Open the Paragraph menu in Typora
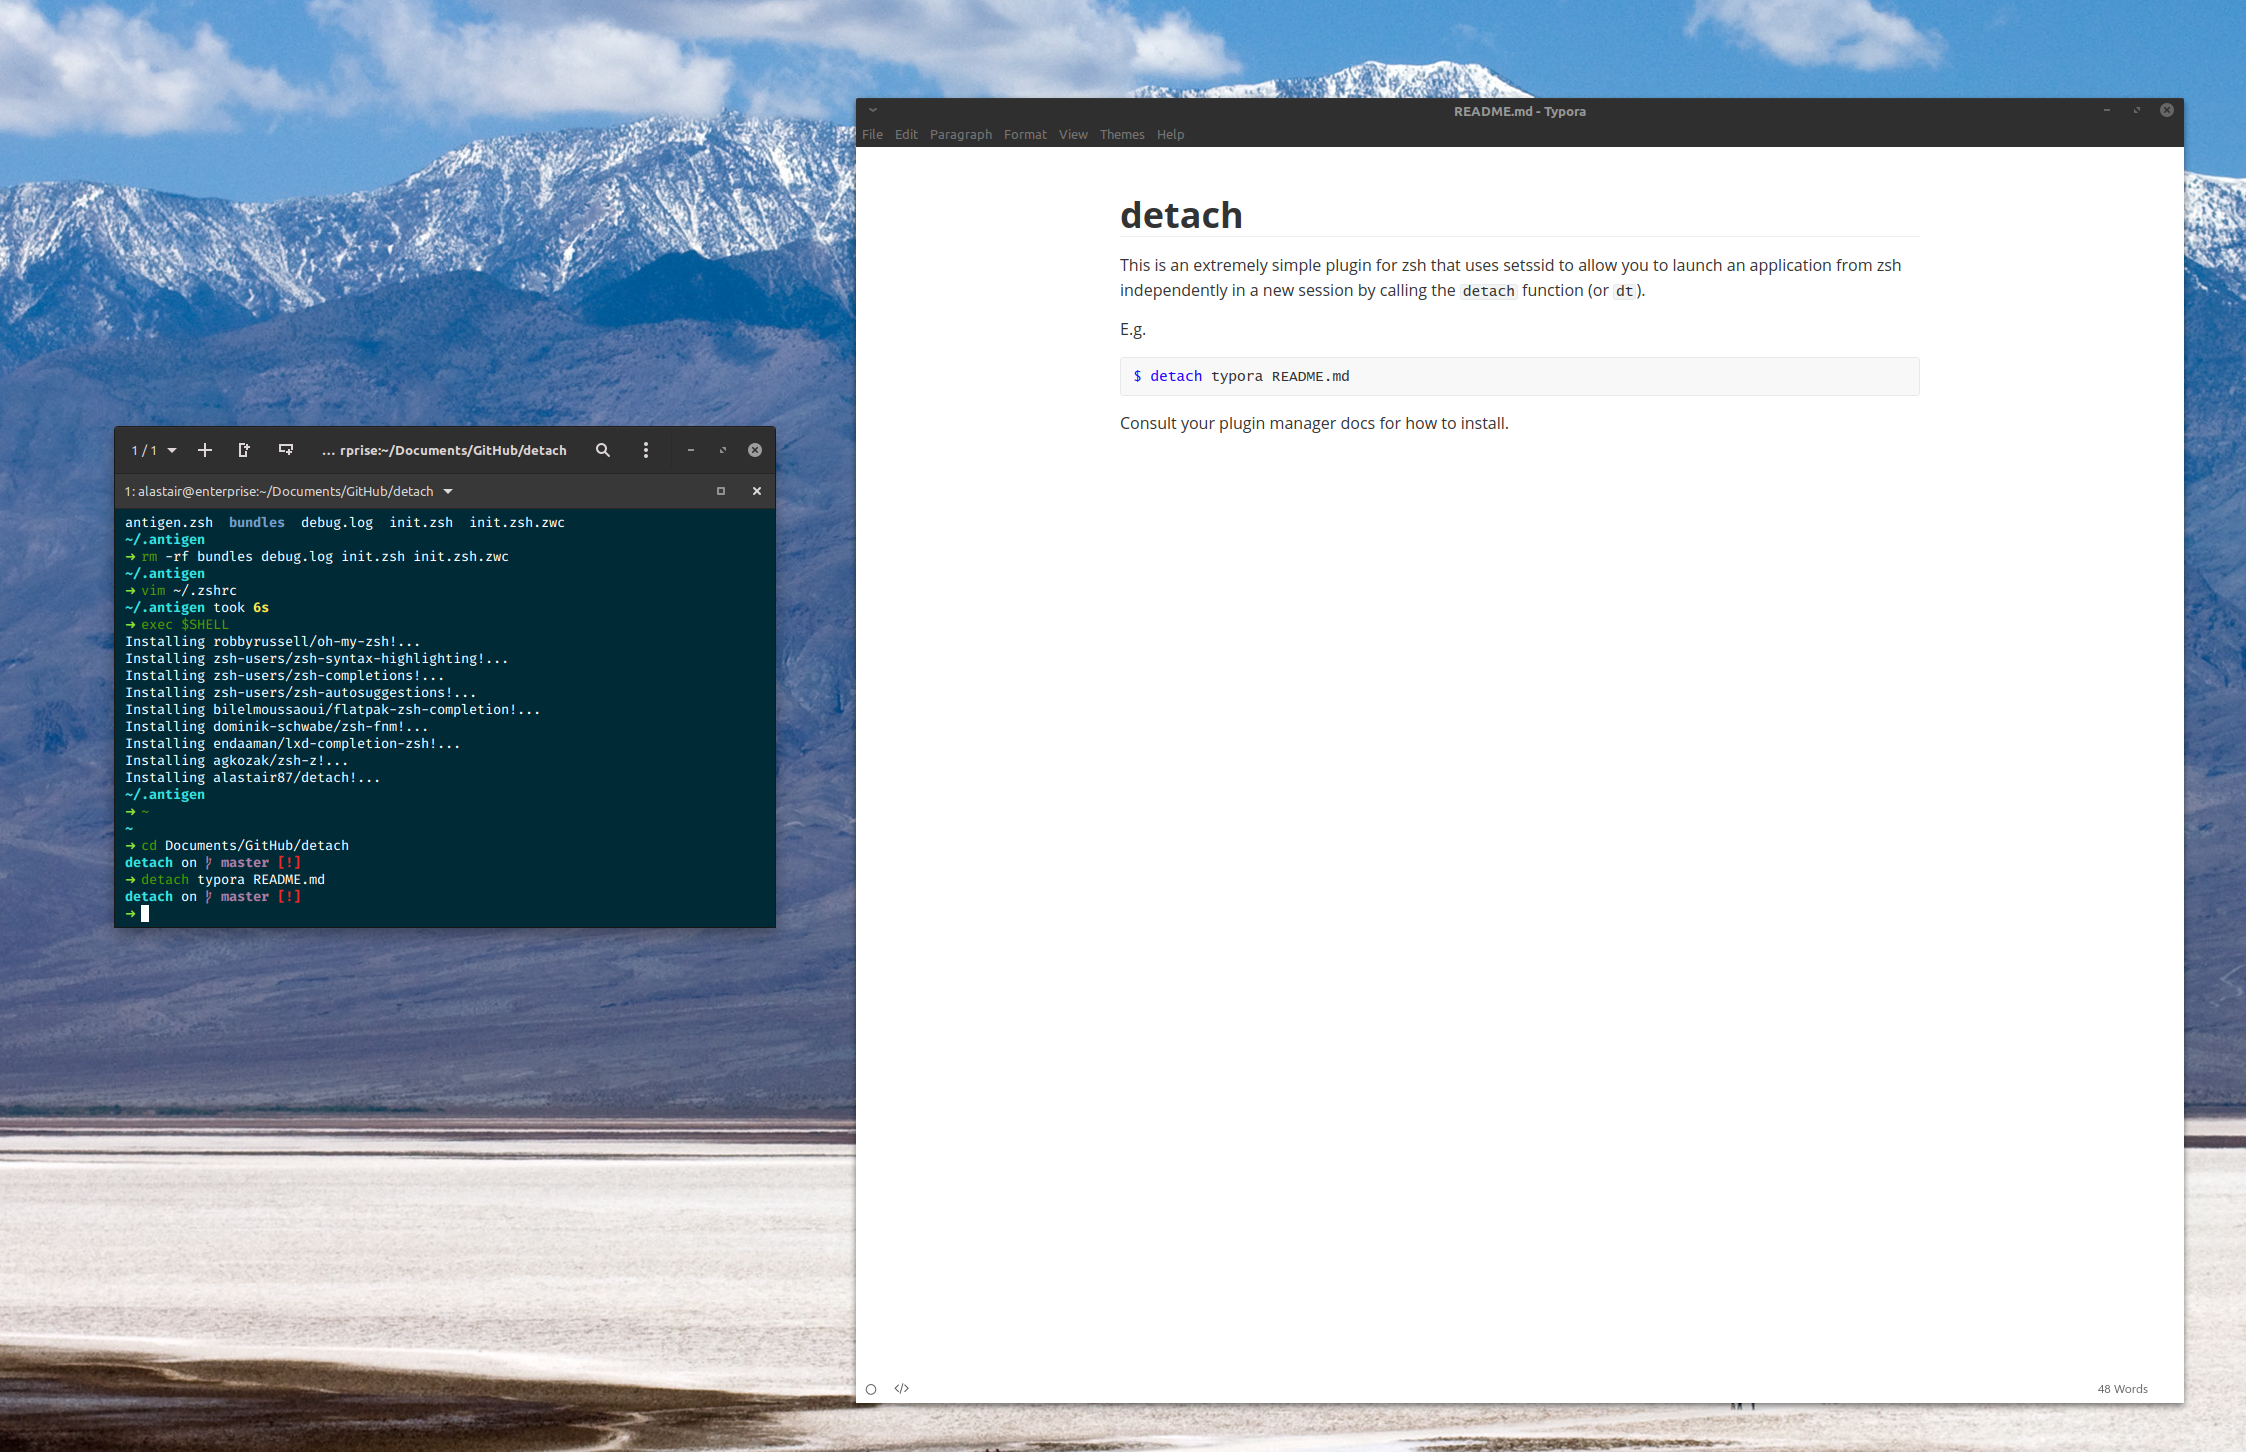This screenshot has height=1452, width=2246. [960, 134]
